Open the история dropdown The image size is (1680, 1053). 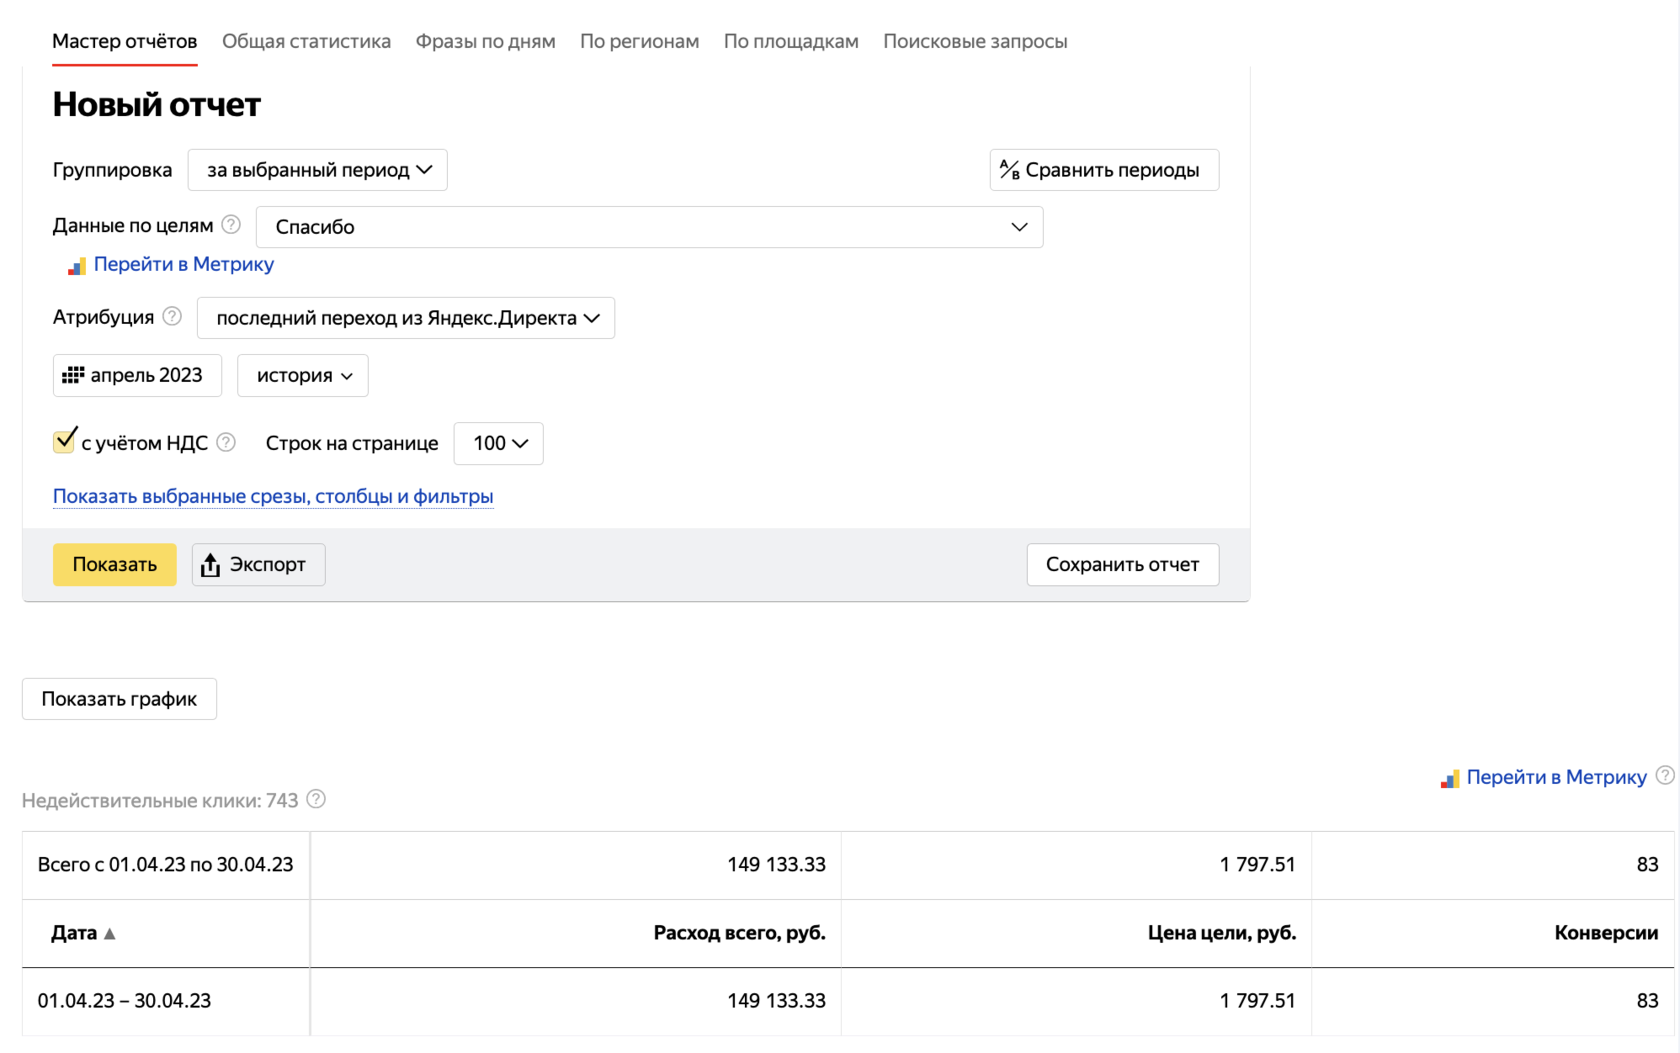click(x=303, y=376)
